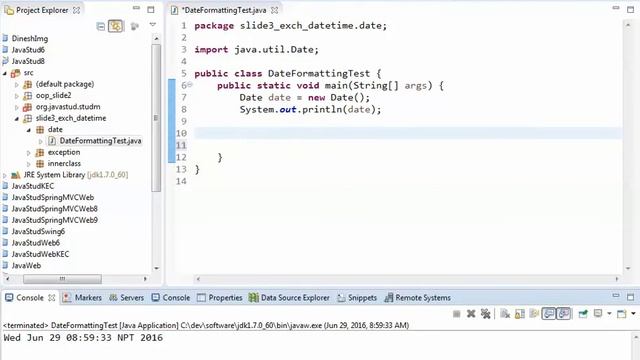Collapse the slide3_exch_datetime package
Image resolution: width=640 pixels, height=360 pixels.
click(17, 119)
